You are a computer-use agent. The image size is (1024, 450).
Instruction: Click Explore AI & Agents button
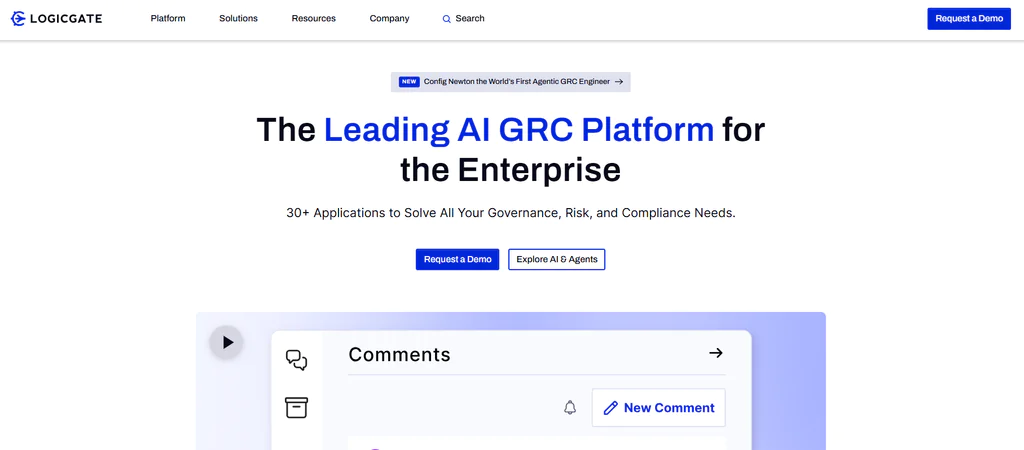(557, 259)
